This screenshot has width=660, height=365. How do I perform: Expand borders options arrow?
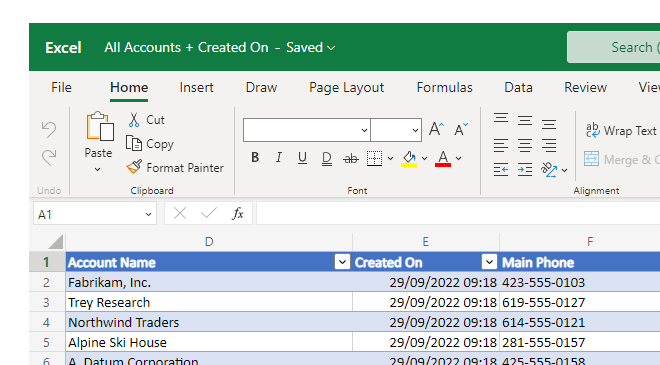click(390, 159)
